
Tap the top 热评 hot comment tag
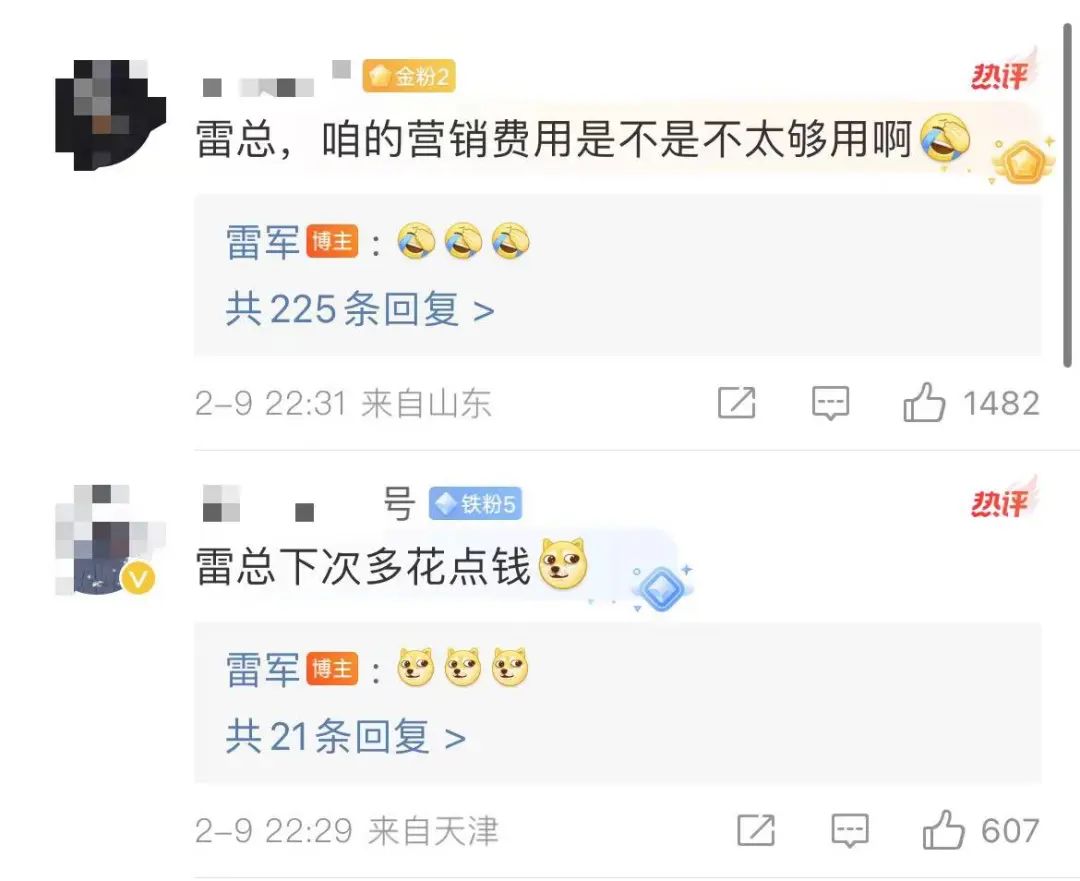coord(1003,72)
